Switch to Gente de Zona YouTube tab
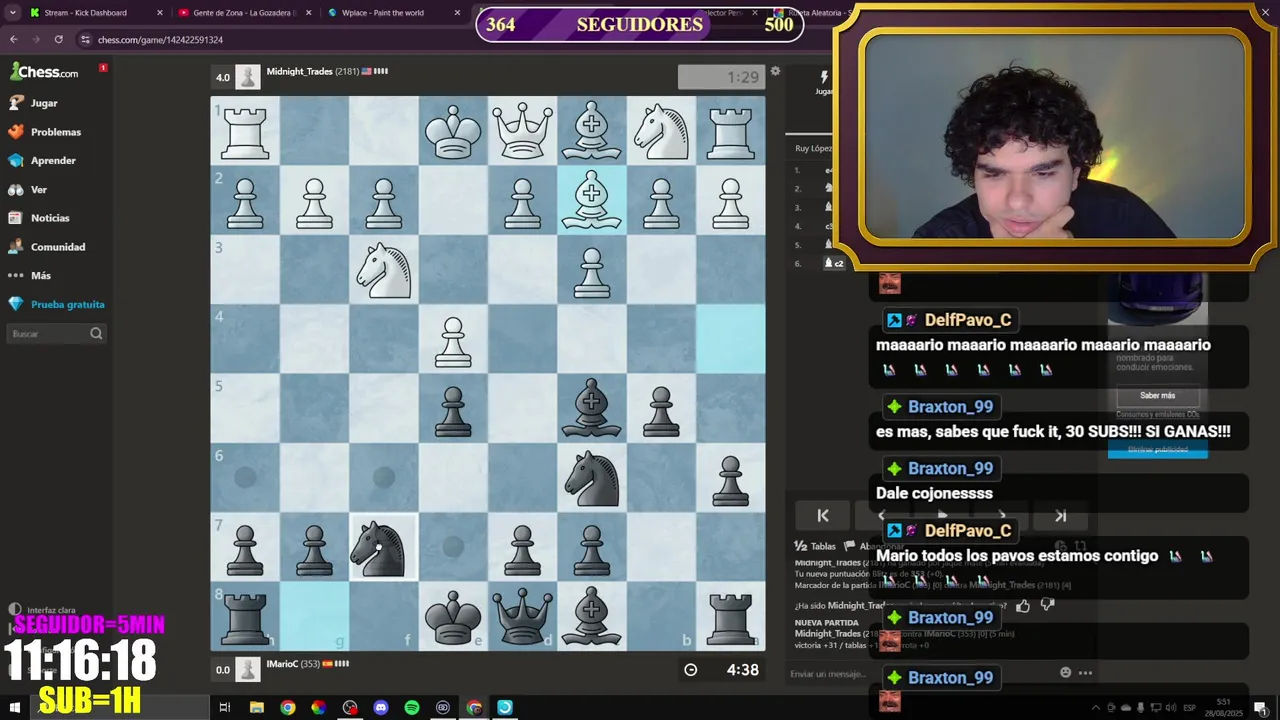The image size is (1280, 720). [244, 13]
